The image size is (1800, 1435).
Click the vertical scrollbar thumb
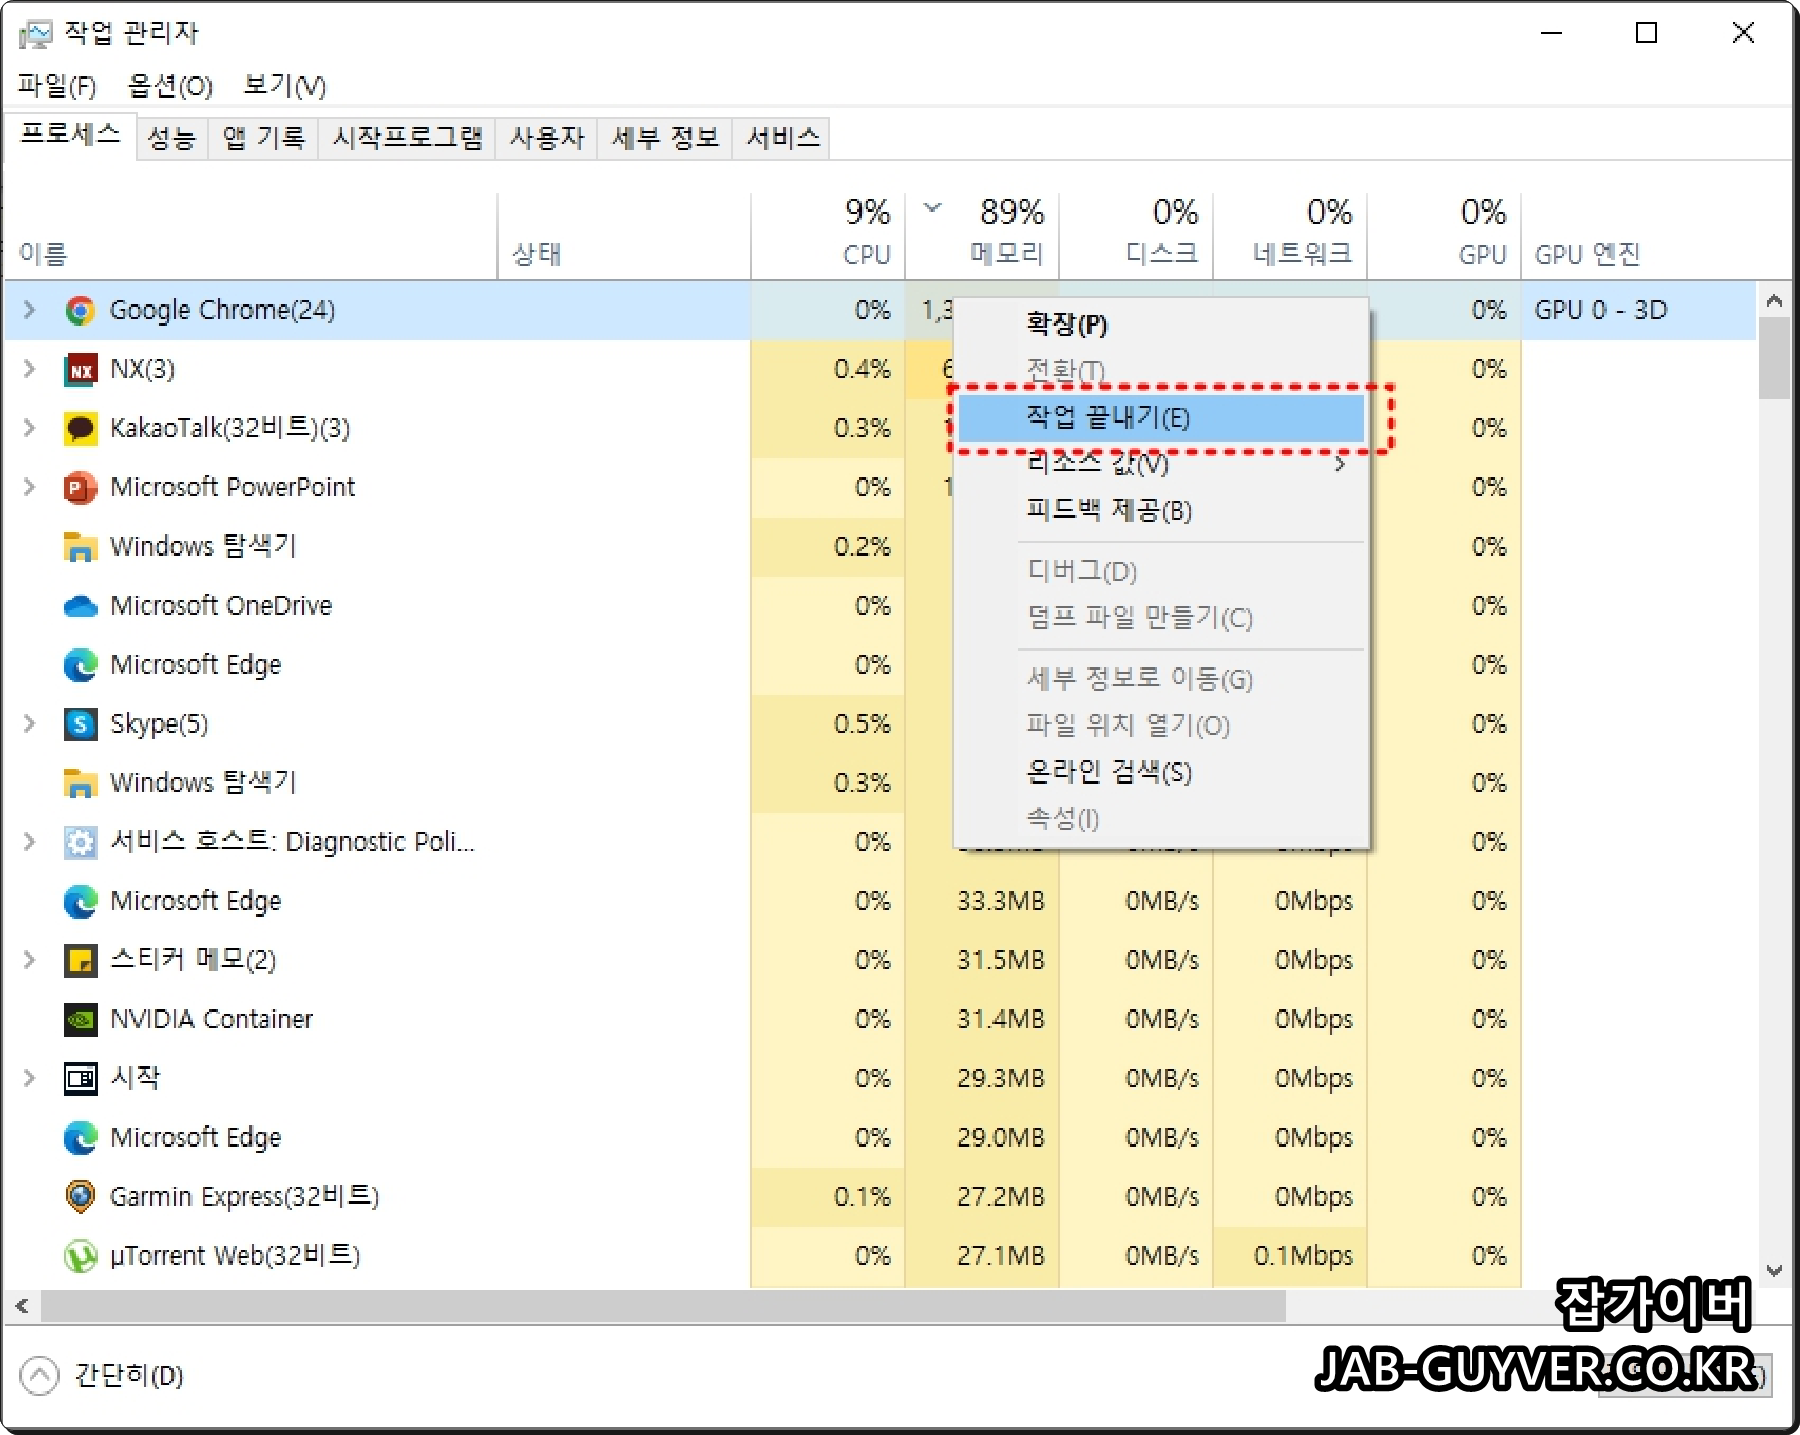click(1775, 358)
